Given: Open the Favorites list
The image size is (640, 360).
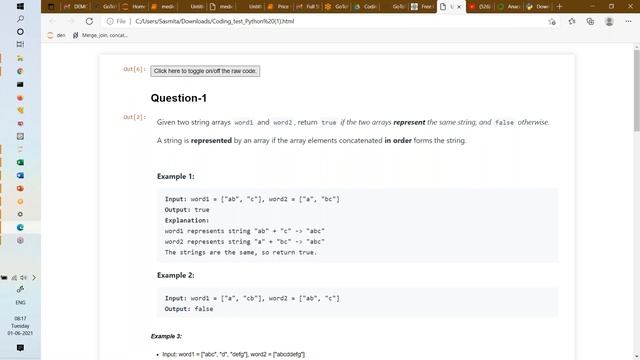Looking at the screenshot, I should pyautogui.click(x=571, y=22).
